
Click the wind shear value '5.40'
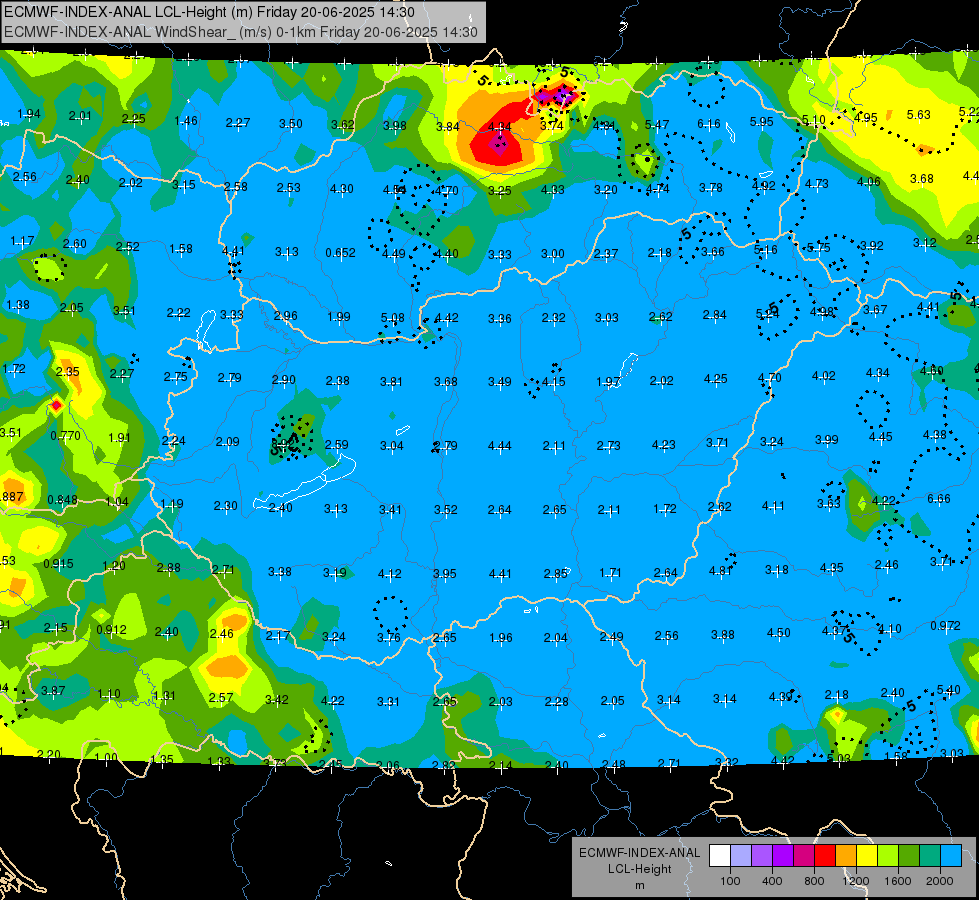tap(948, 690)
